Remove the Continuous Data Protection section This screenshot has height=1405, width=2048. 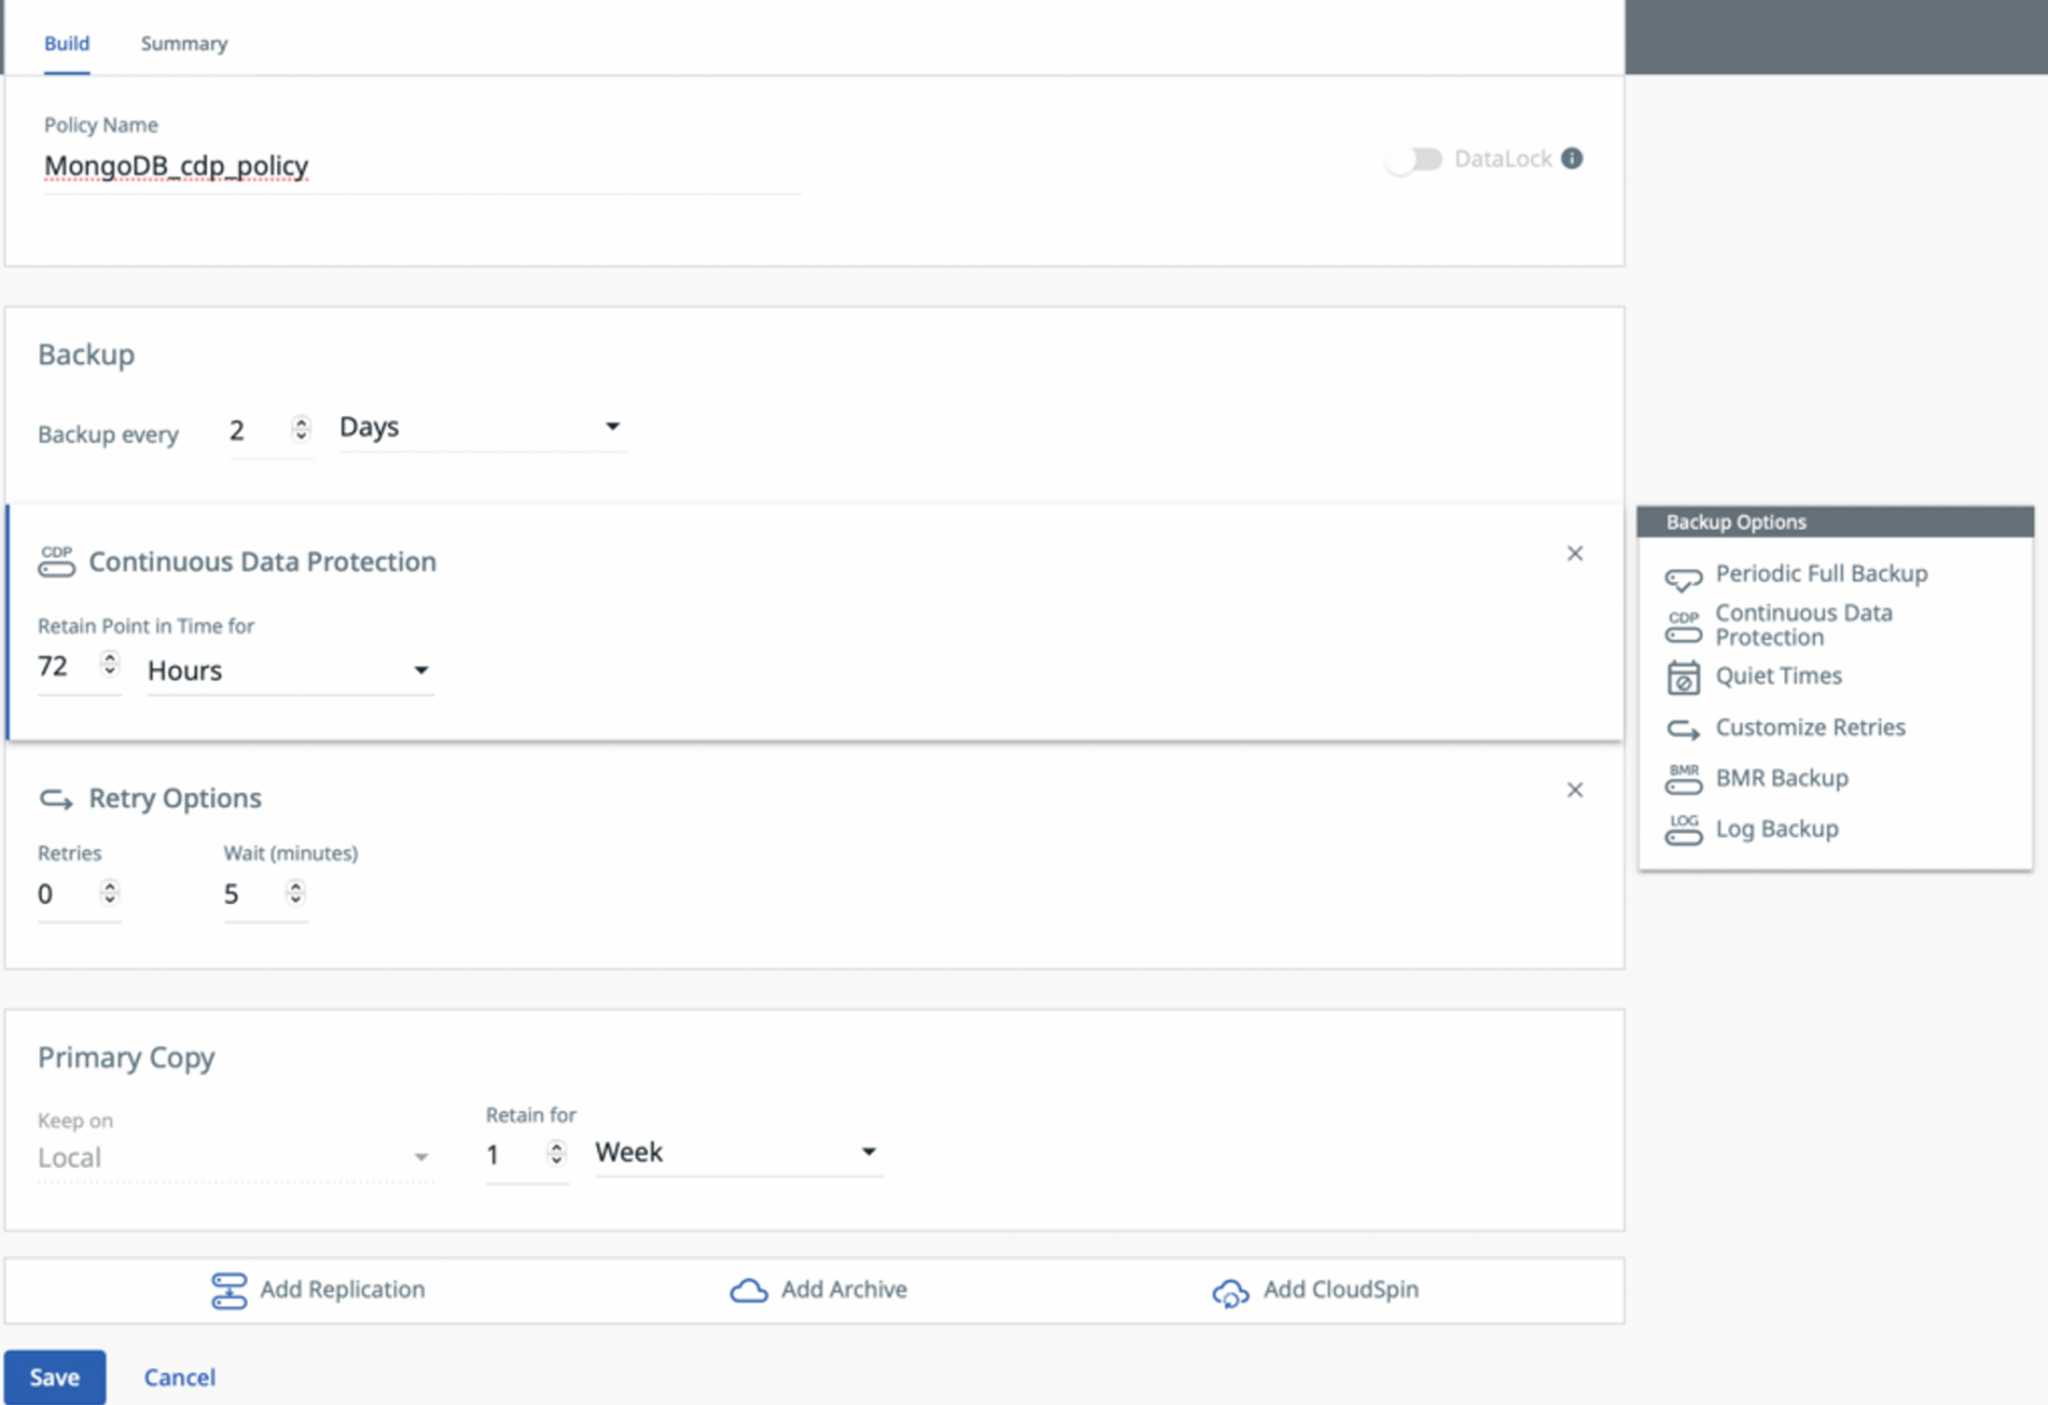pyautogui.click(x=1575, y=553)
